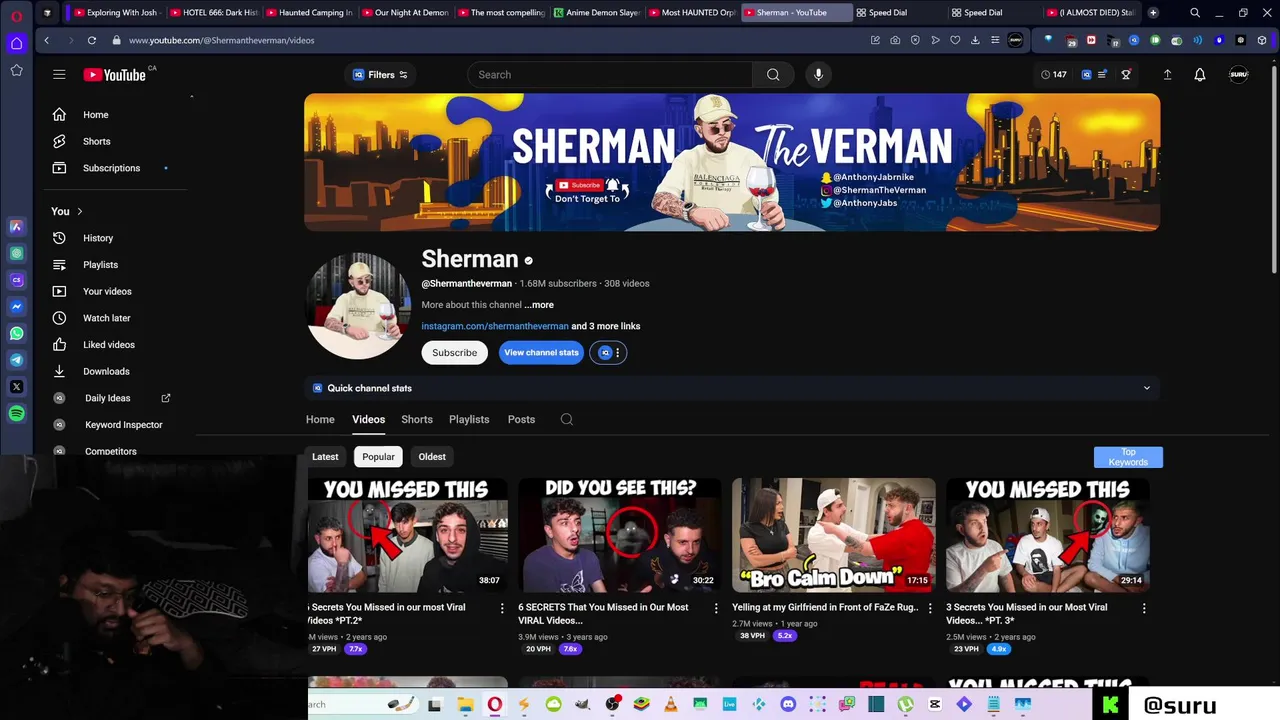Viewport: 1280px width, 720px height.
Task: Subscribe to the Sherman channel
Action: pyautogui.click(x=455, y=352)
